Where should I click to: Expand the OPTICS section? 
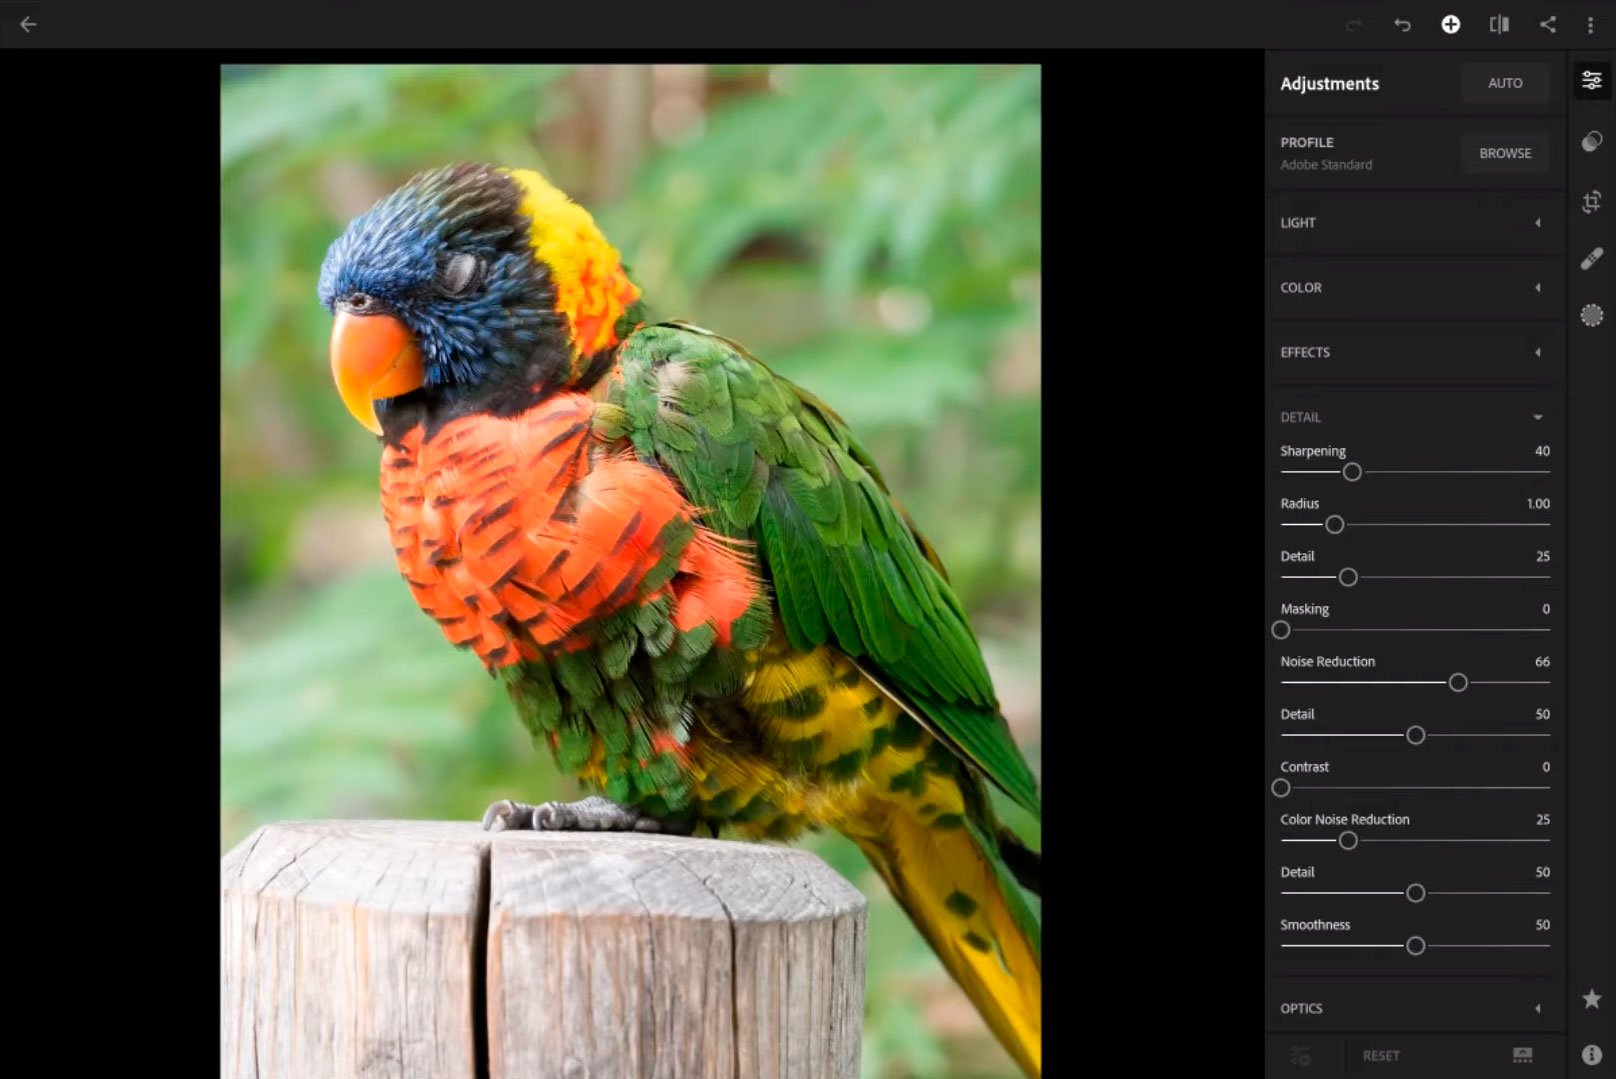pos(1415,1008)
